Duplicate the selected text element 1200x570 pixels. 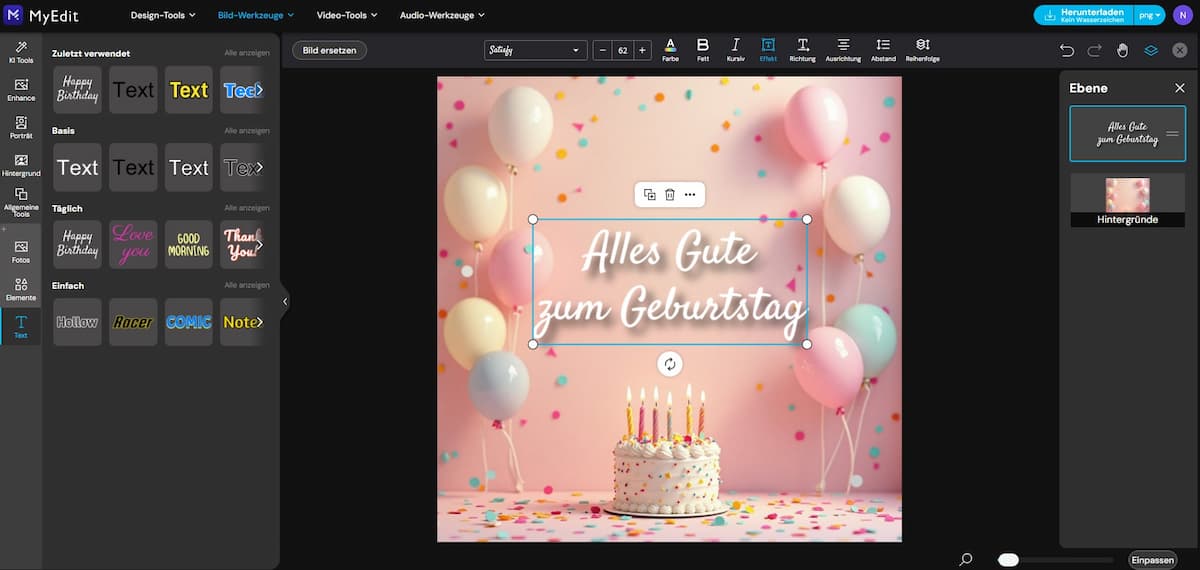649,195
